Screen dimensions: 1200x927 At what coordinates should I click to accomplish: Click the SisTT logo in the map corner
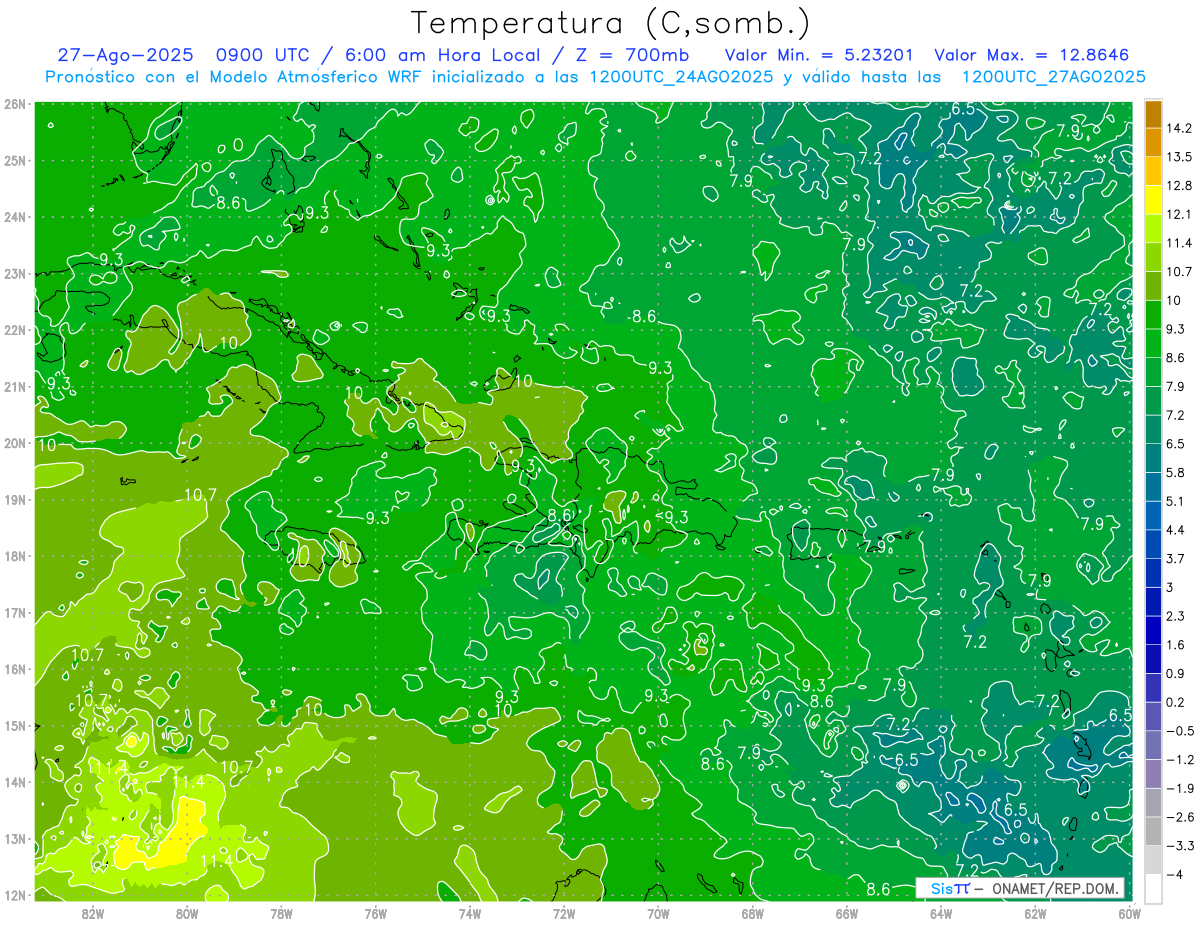click(950, 888)
